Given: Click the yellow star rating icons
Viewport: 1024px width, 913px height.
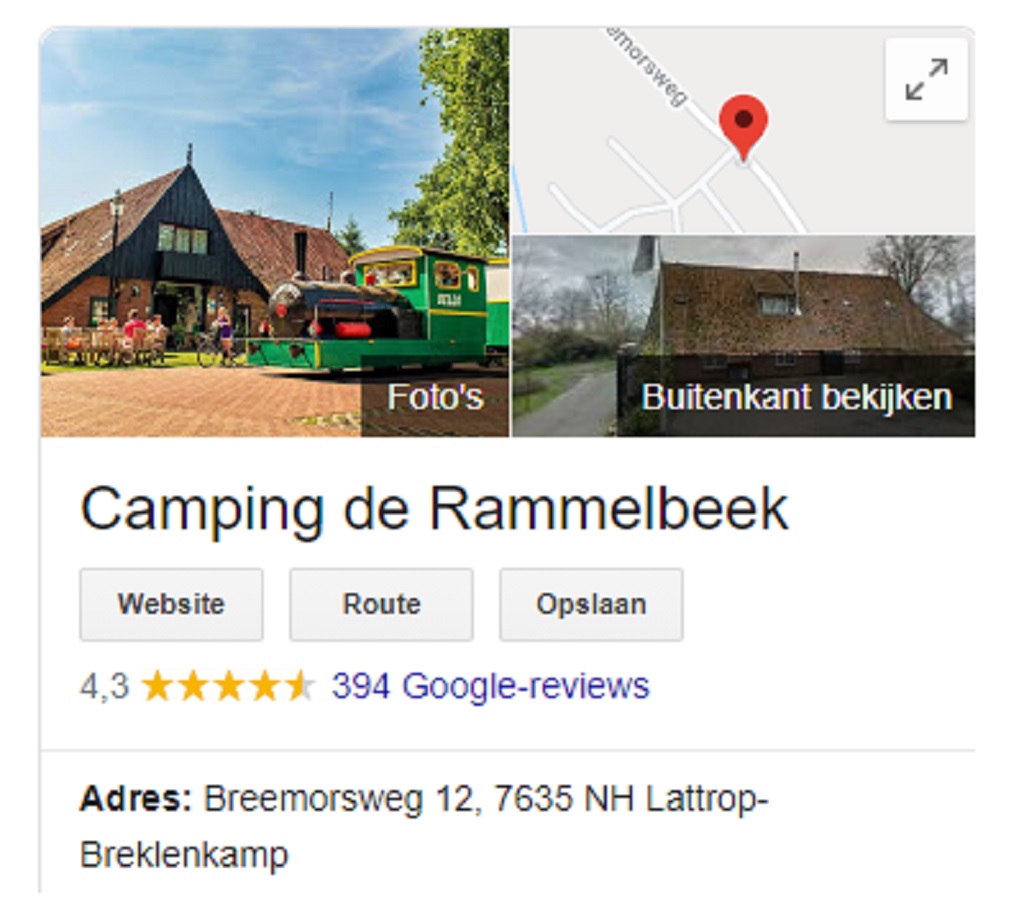Looking at the screenshot, I should click(x=228, y=686).
